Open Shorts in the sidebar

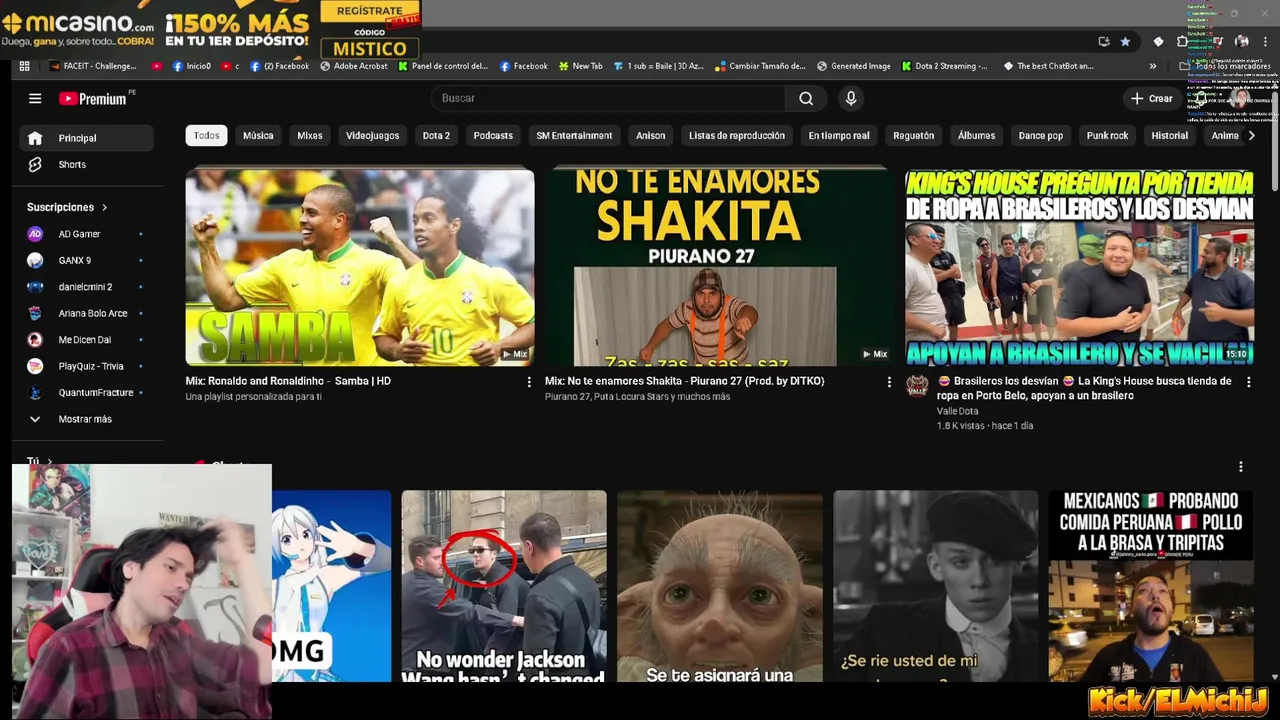(x=86, y=164)
